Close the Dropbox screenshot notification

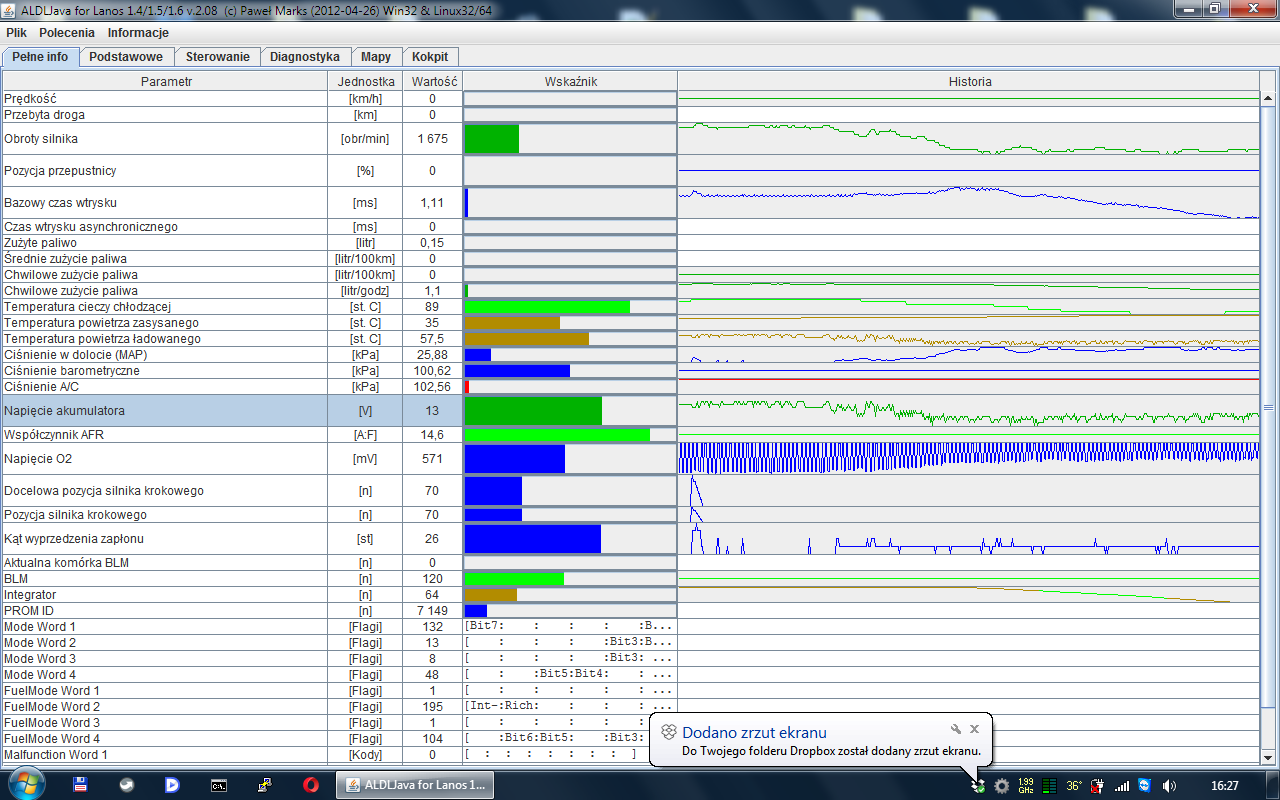coord(975,729)
